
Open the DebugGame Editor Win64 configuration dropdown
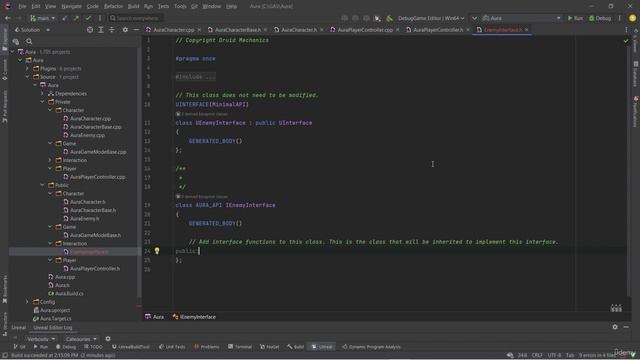pyautogui.click(x=431, y=18)
